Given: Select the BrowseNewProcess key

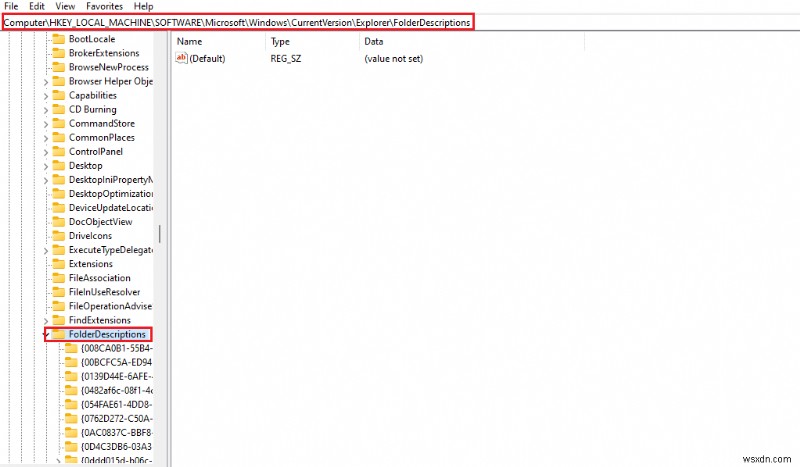Looking at the screenshot, I should pos(109,67).
